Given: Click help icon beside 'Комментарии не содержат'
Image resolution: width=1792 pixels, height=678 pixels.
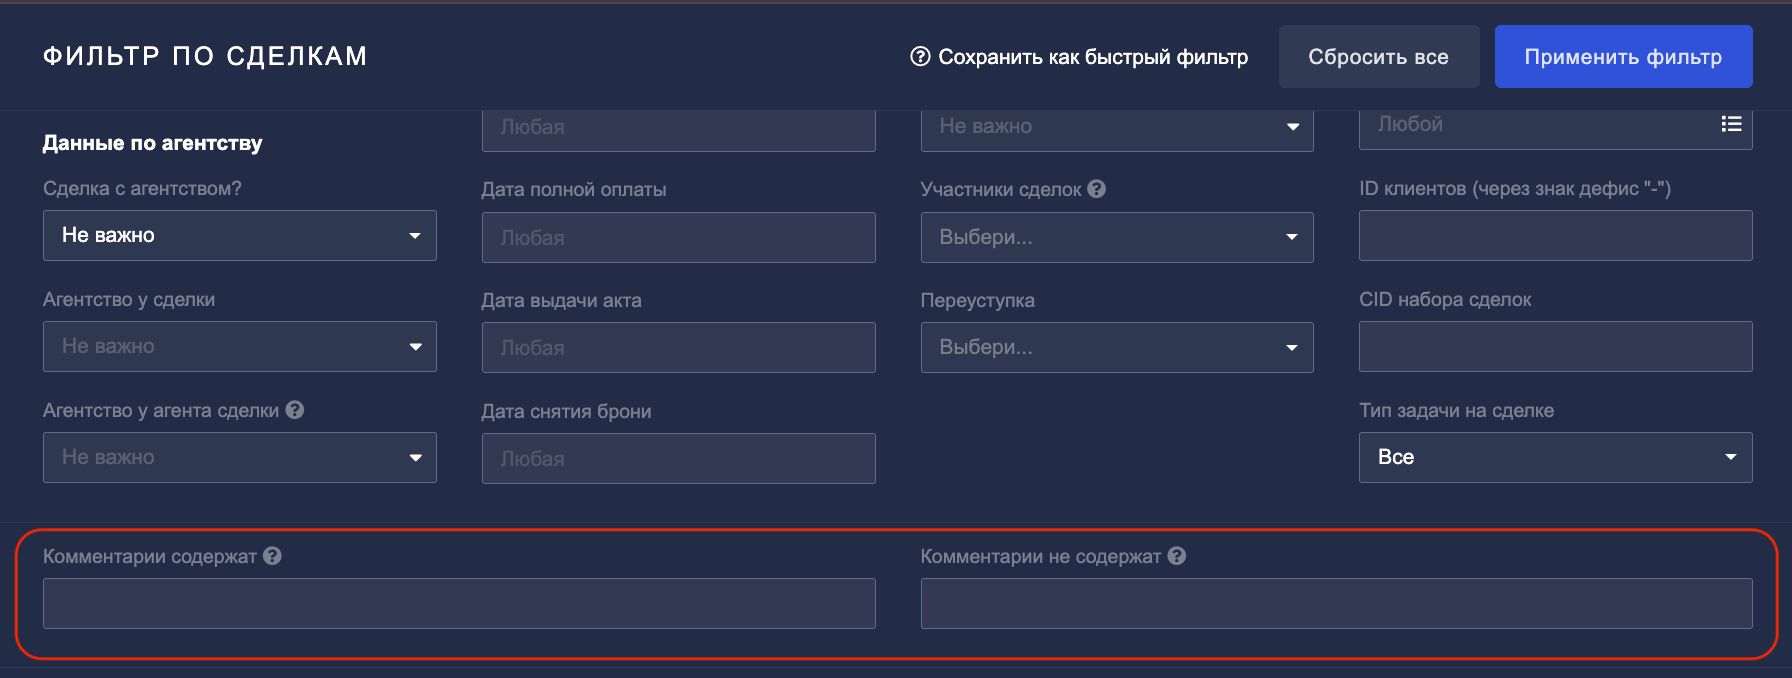Looking at the screenshot, I should point(1177,556).
